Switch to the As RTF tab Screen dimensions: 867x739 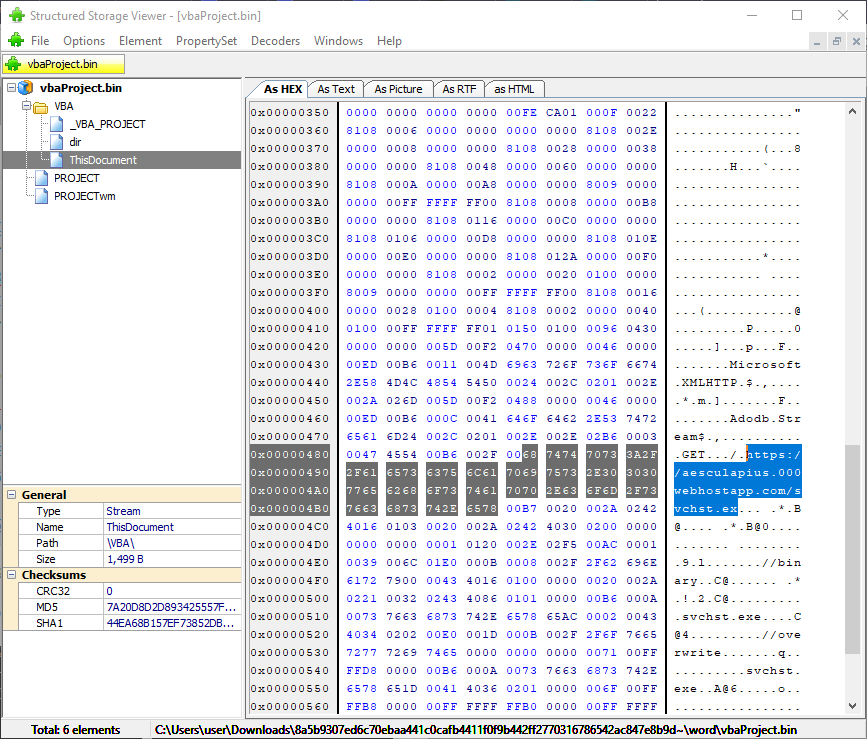pos(459,89)
